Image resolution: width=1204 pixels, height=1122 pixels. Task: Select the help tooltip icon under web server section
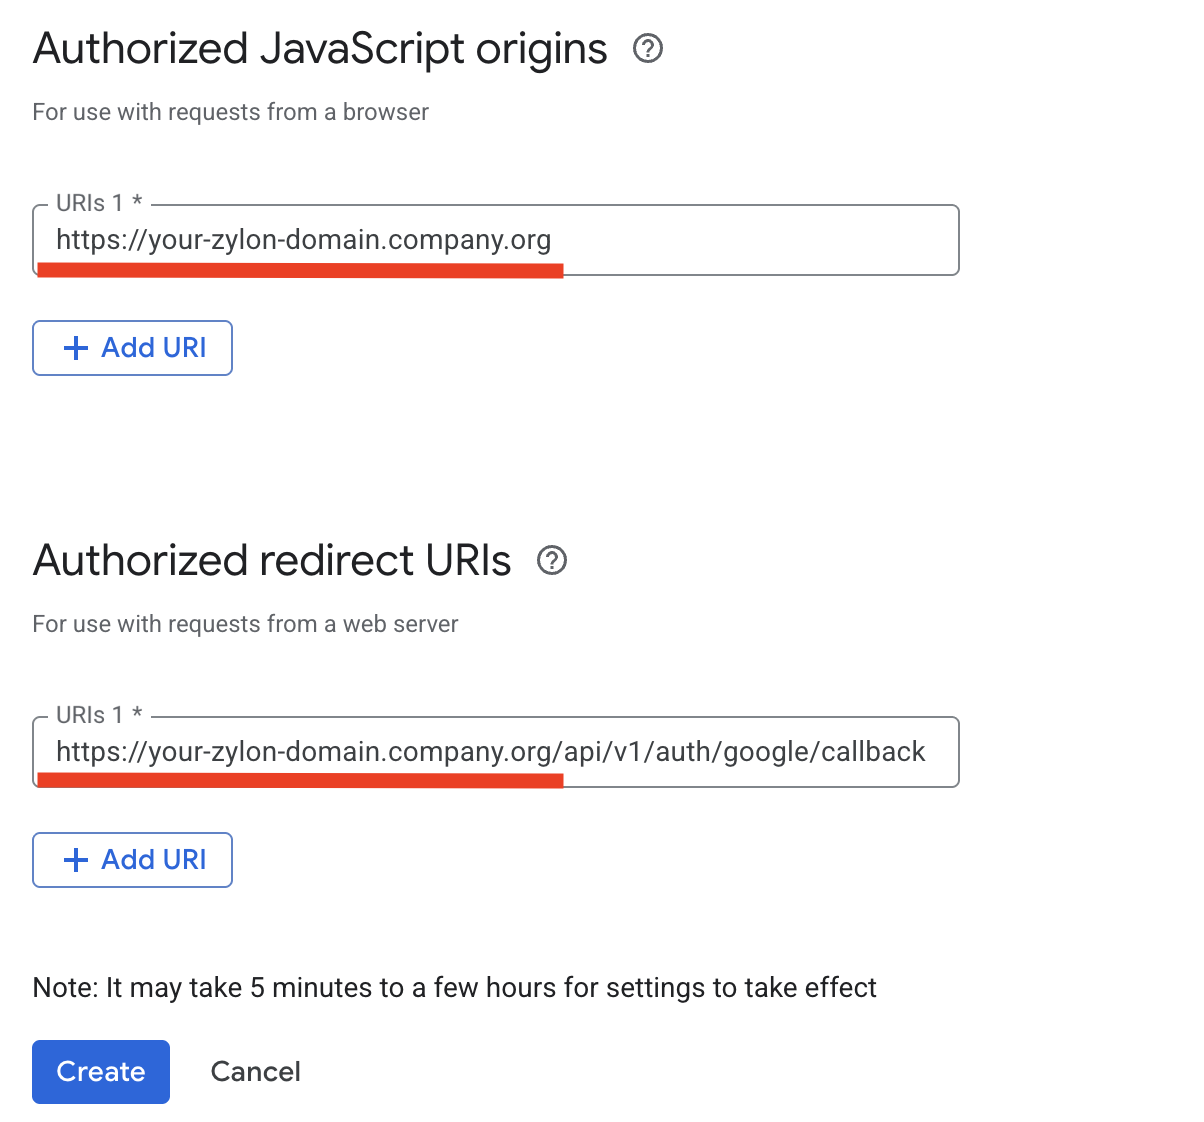(x=552, y=560)
